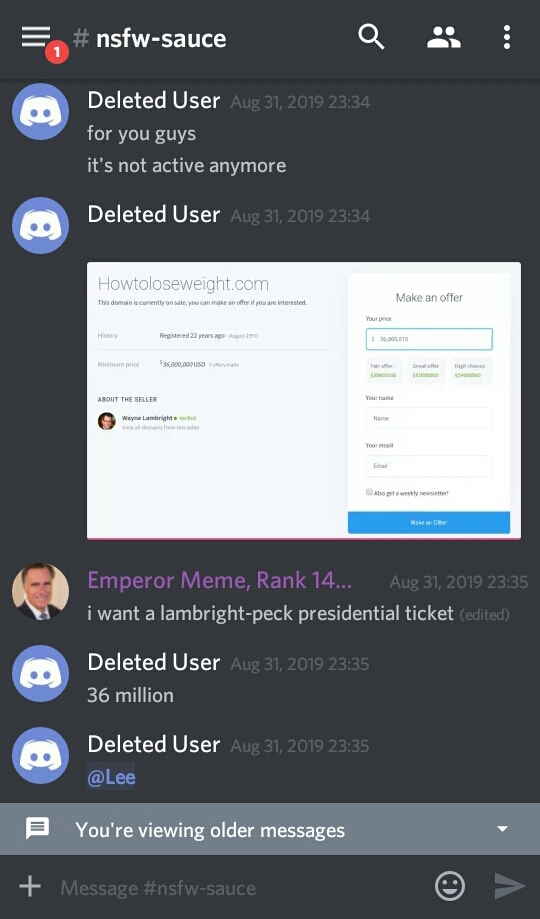Viewport: 540px width, 919px height.
Task: Tap the plus attachment icon
Action: point(30,886)
